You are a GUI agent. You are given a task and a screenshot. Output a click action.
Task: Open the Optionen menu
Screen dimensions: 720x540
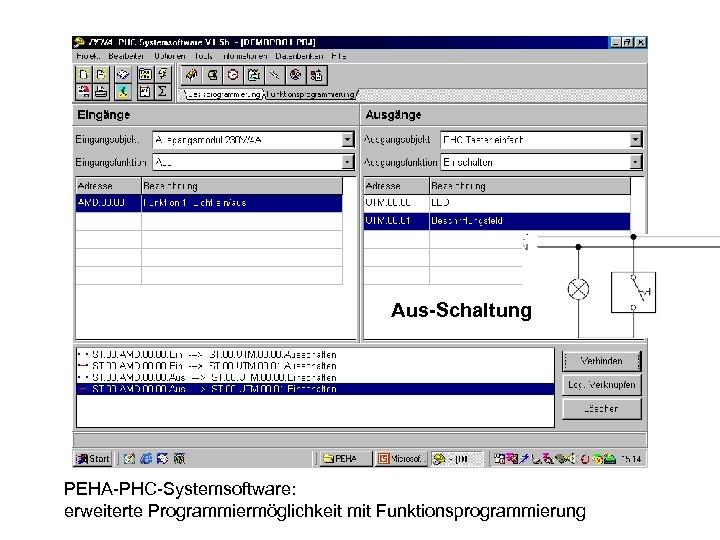[x=170, y=56]
